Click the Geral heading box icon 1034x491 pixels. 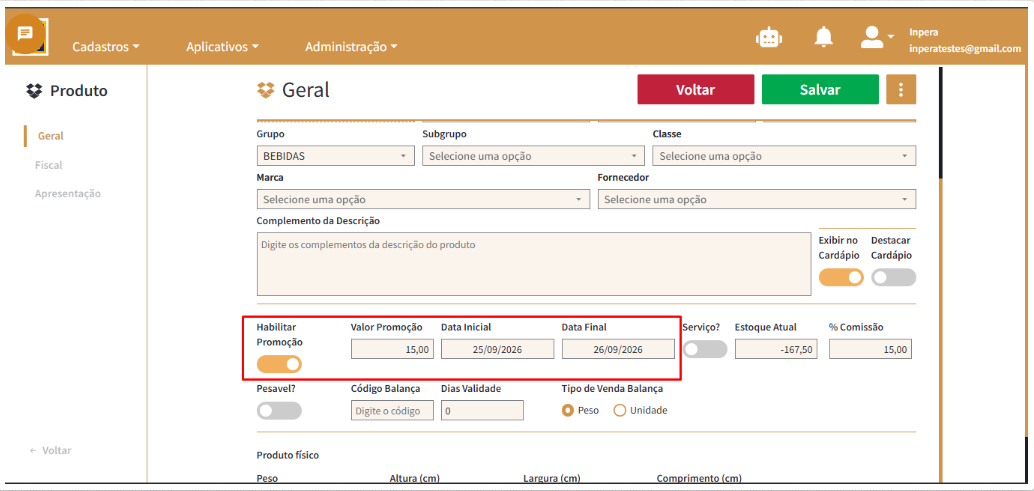[266, 90]
